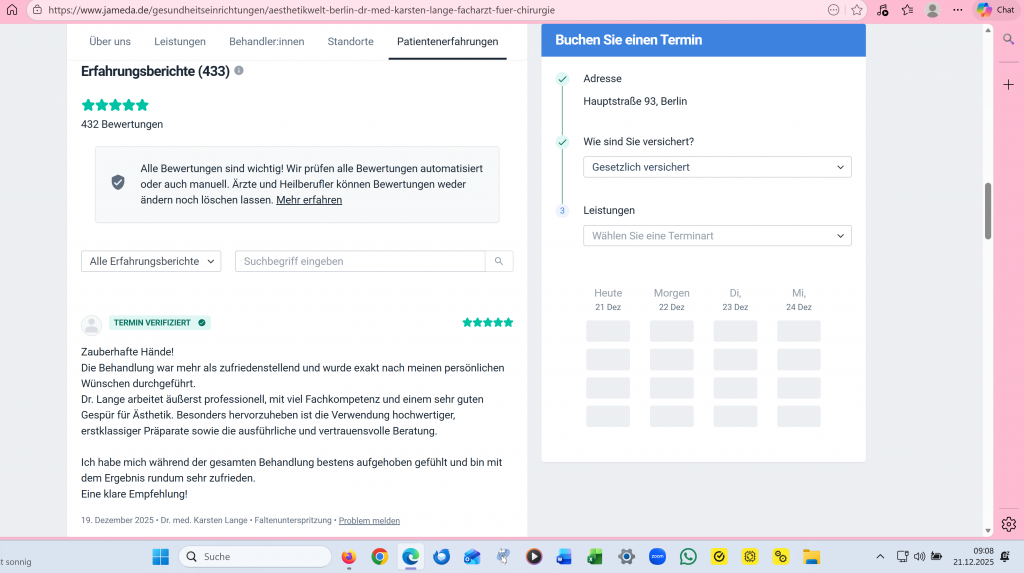The width and height of the screenshot is (1024, 573).
Task: Open Edge sidebar settings gear icon
Action: [x=1008, y=524]
